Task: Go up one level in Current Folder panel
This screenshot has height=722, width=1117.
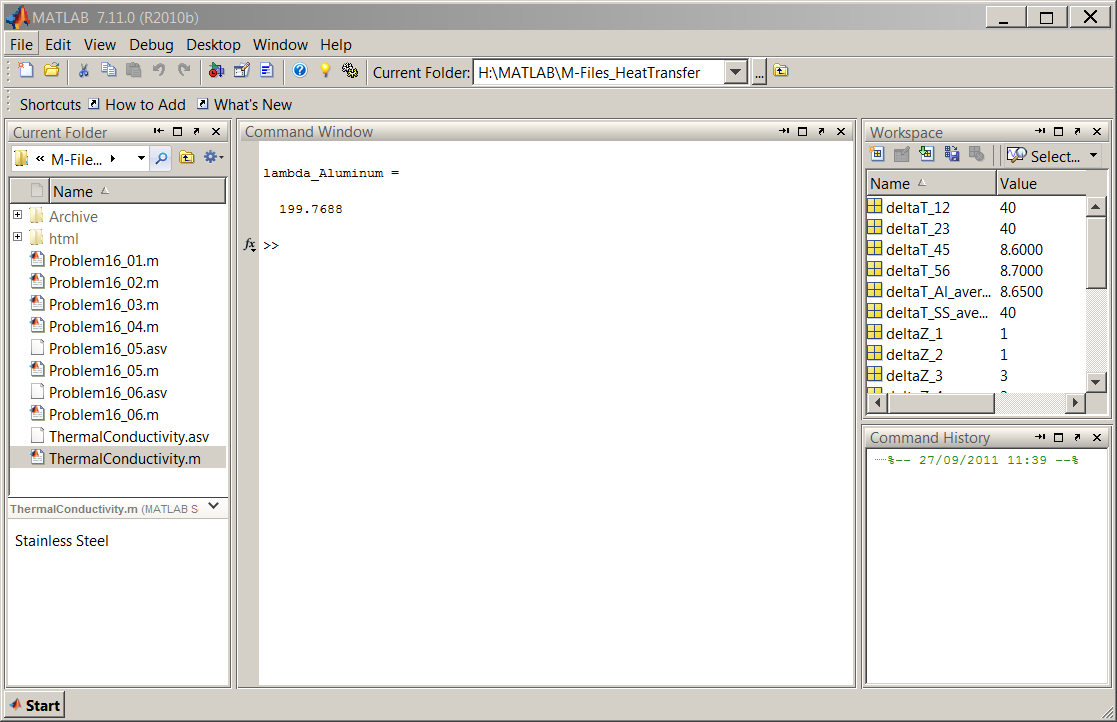Action: pos(187,157)
